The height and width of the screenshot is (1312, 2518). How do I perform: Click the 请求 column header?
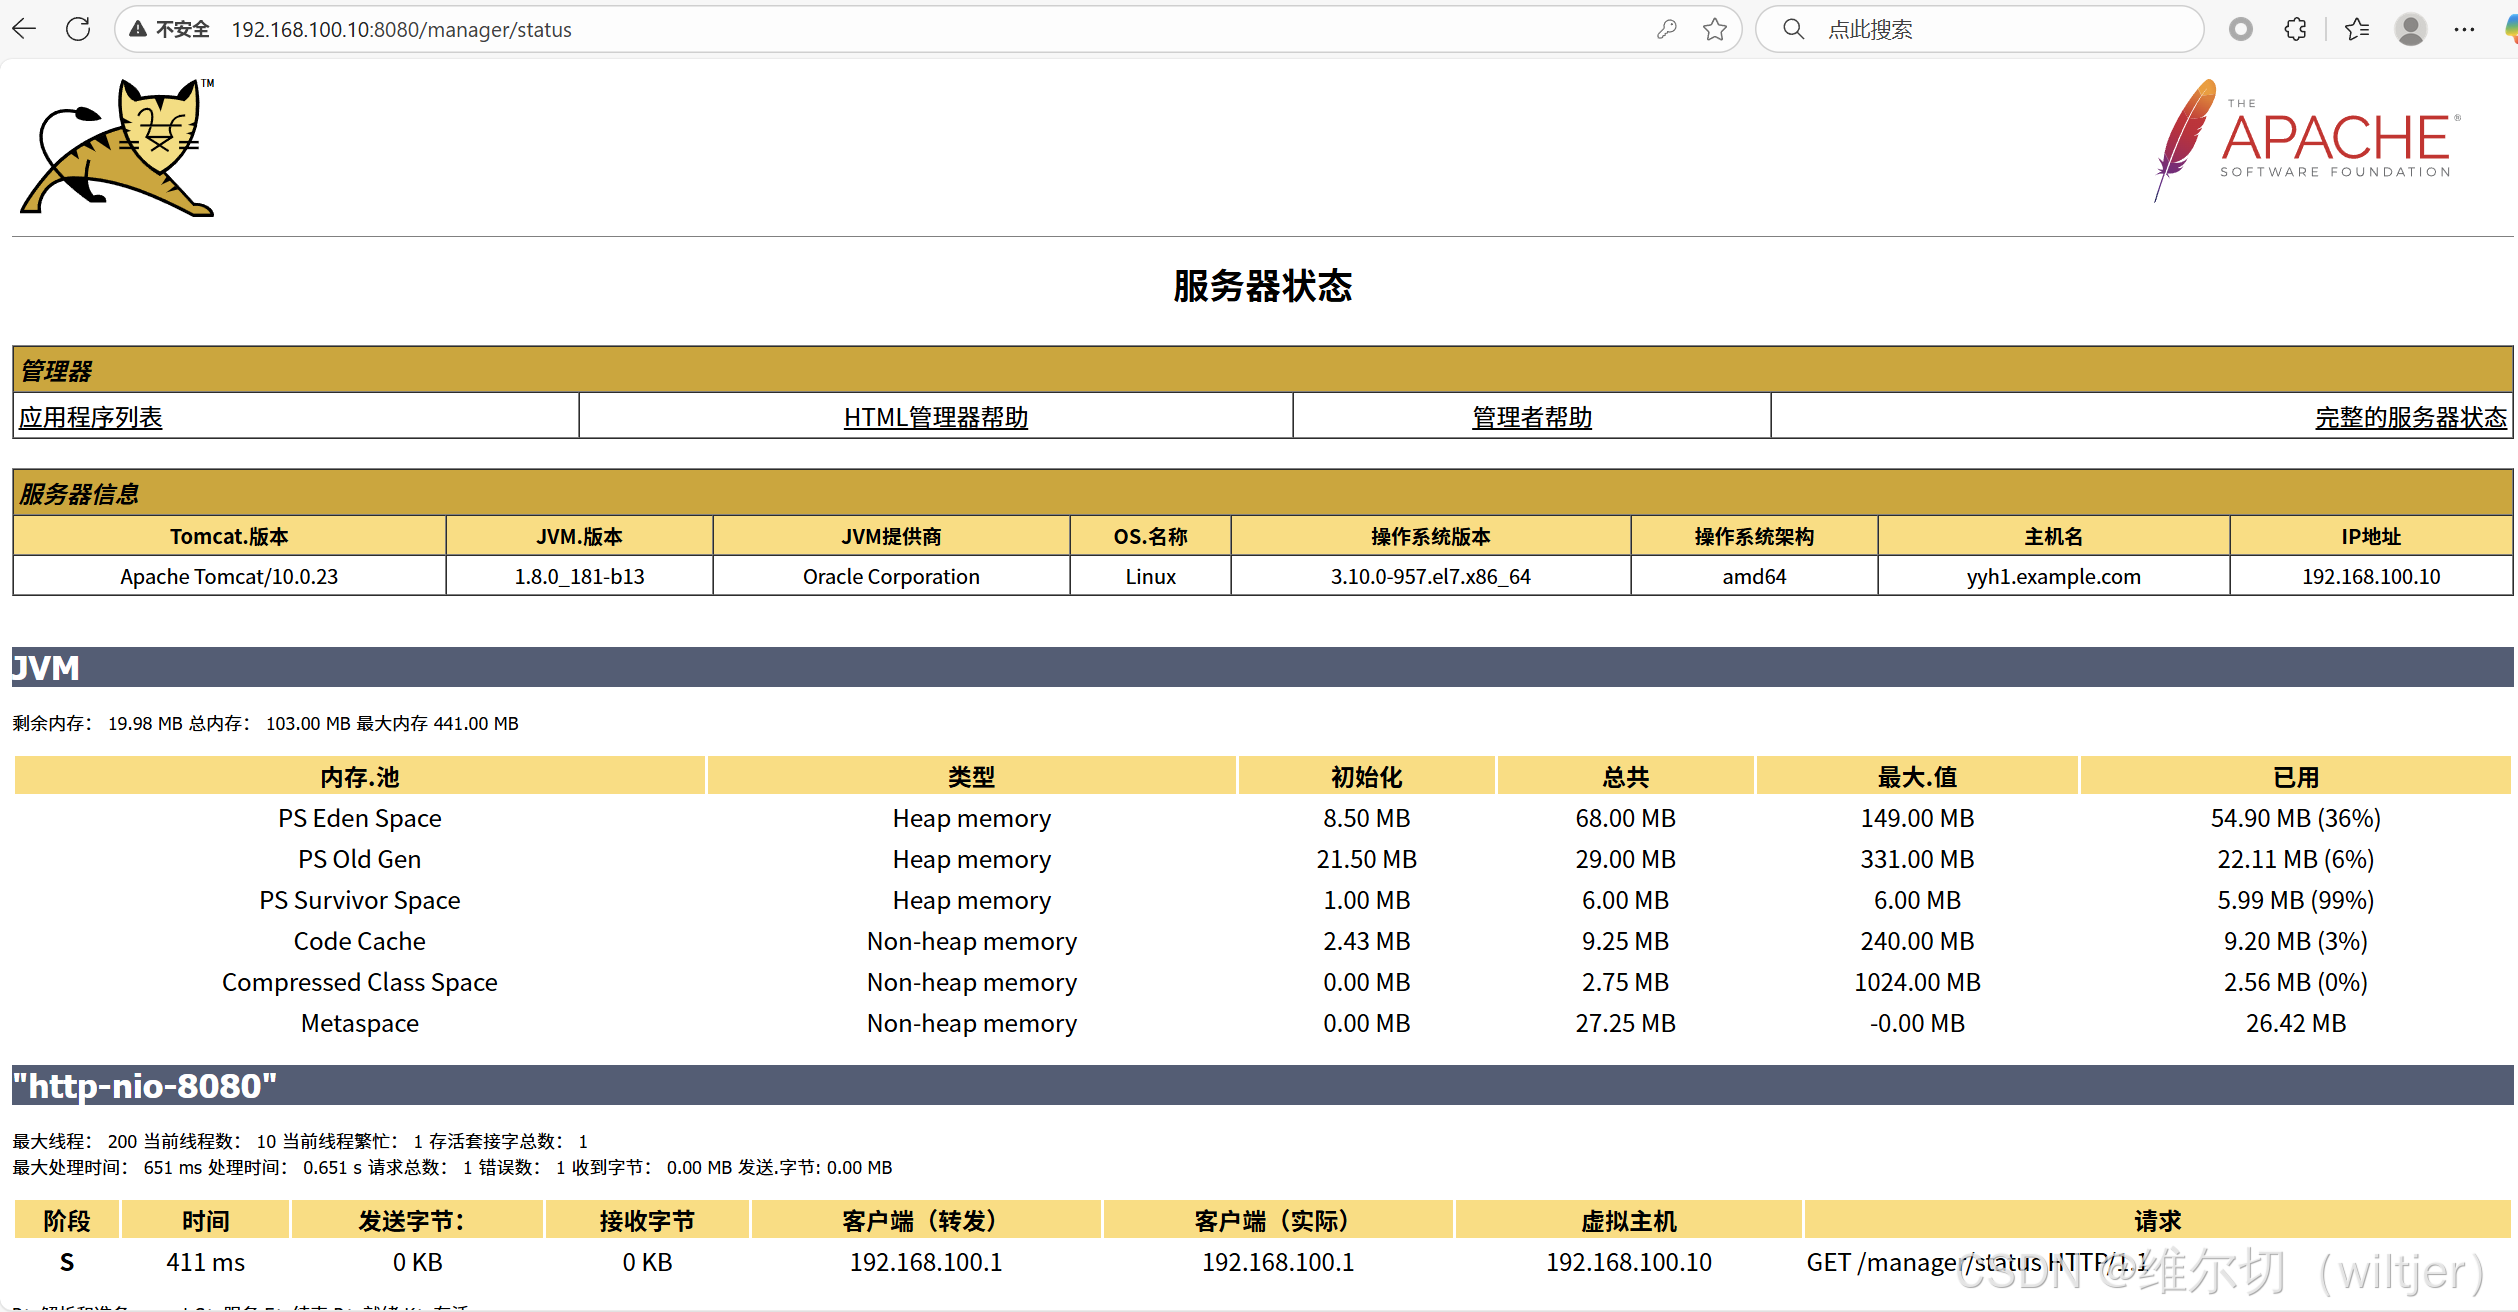coord(2157,1220)
